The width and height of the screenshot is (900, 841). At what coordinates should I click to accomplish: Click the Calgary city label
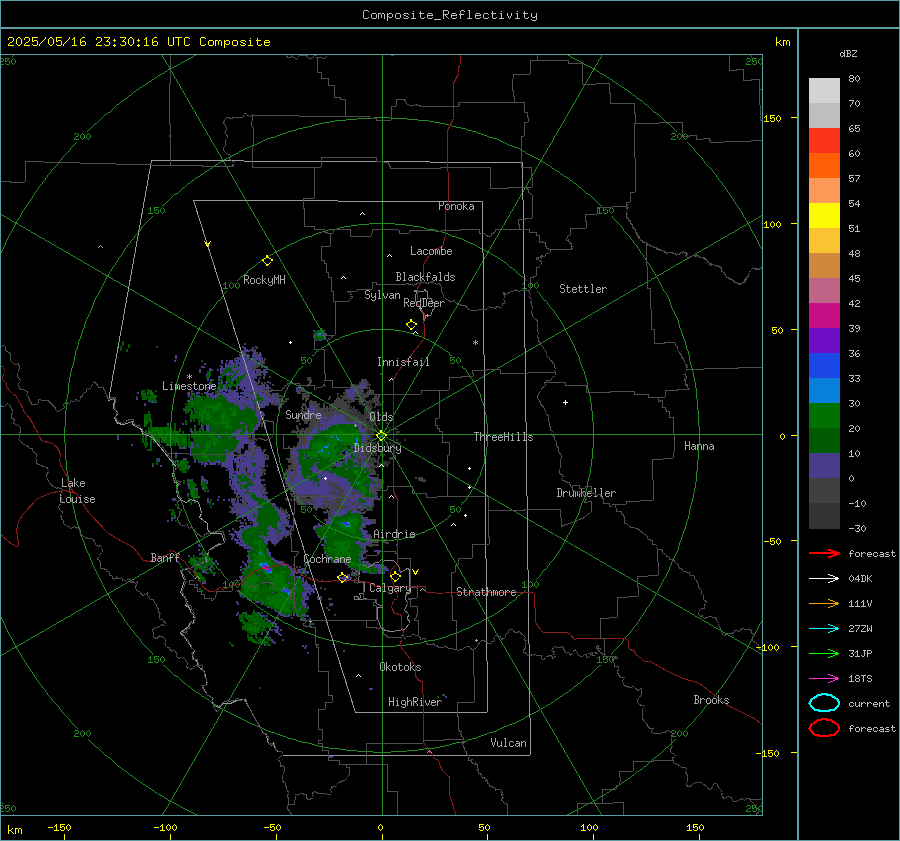(x=390, y=588)
